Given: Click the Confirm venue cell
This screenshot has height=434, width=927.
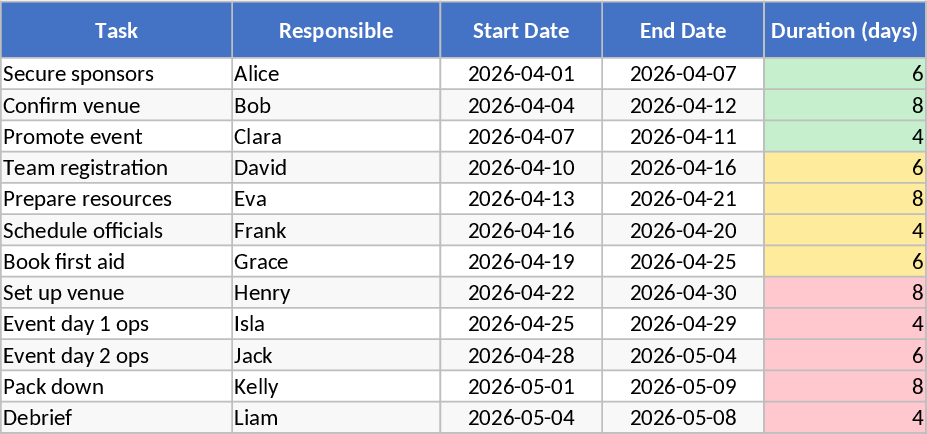Looking at the screenshot, I should coord(116,105).
